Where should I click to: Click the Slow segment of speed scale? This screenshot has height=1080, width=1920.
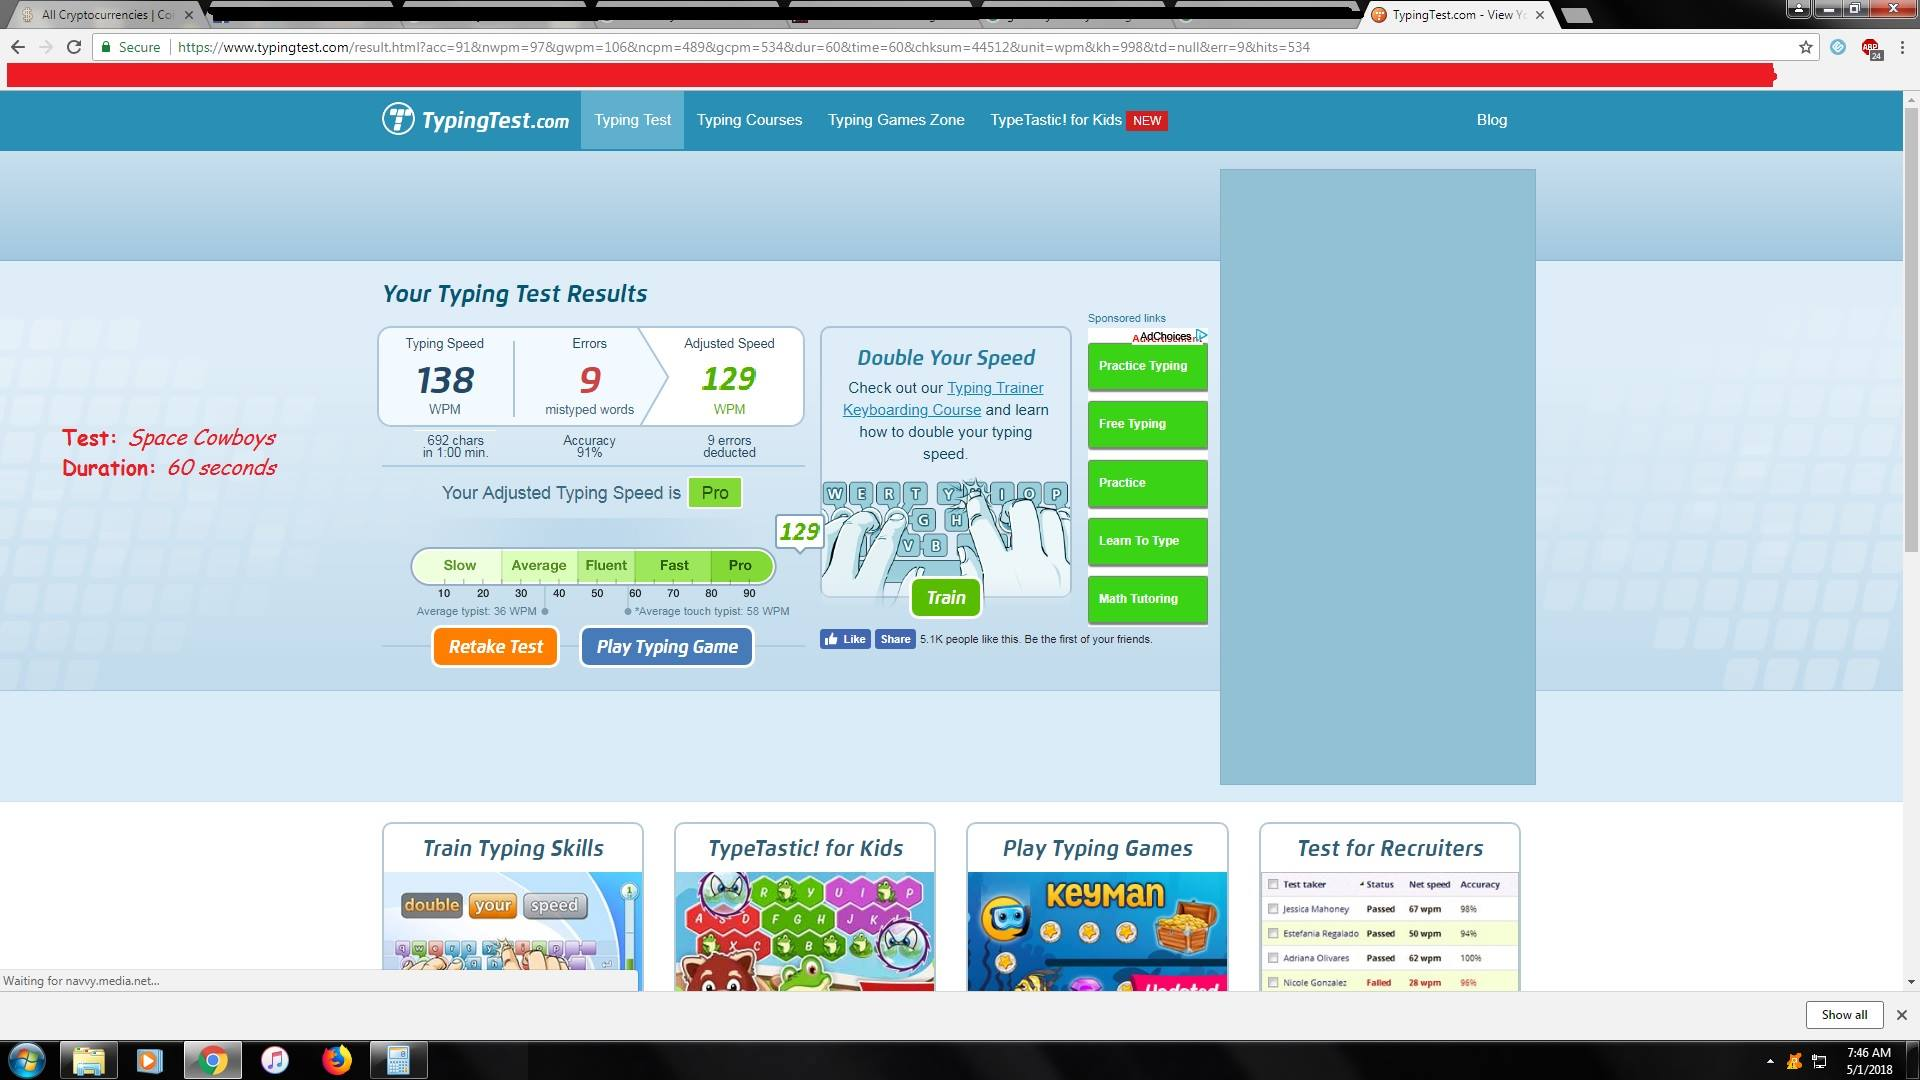click(x=458, y=566)
